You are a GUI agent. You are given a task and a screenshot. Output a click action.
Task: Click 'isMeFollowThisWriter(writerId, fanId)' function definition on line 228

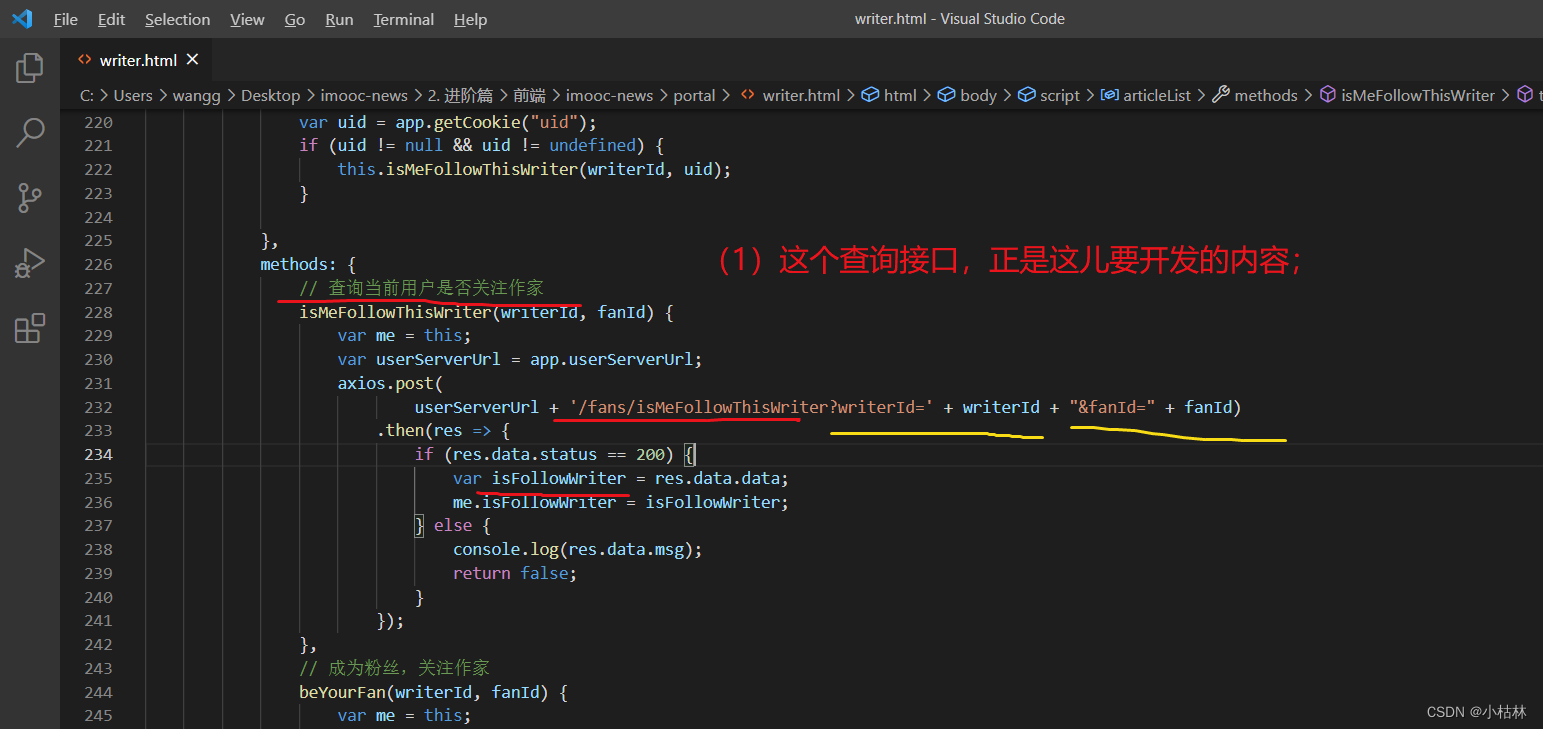click(x=479, y=312)
